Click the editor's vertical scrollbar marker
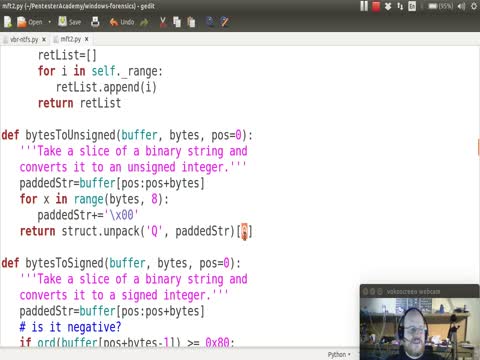Image resolution: width=480 pixels, height=360 pixels. point(479,147)
